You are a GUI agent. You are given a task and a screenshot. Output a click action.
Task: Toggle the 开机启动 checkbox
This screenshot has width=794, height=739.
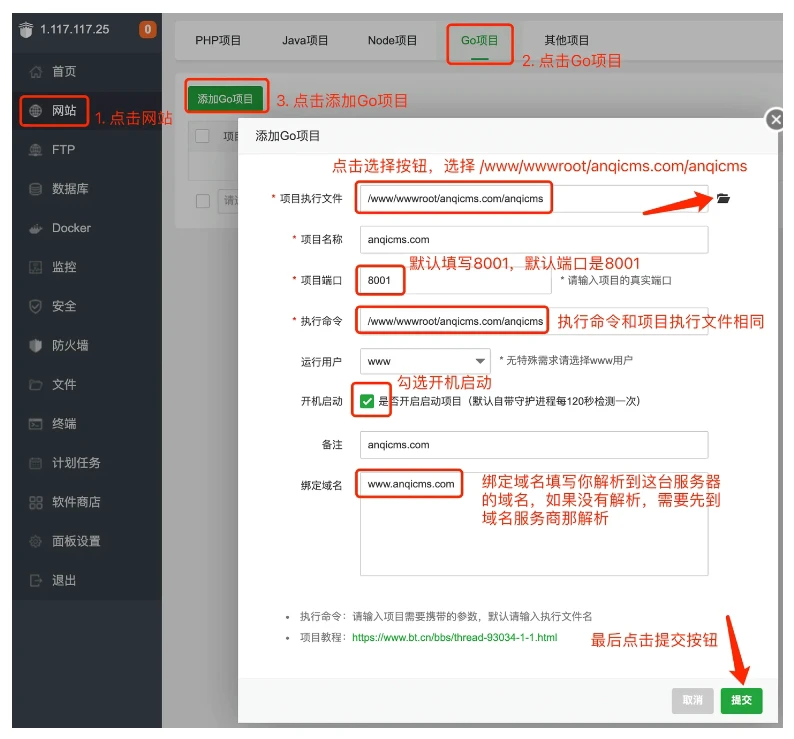[x=367, y=401]
